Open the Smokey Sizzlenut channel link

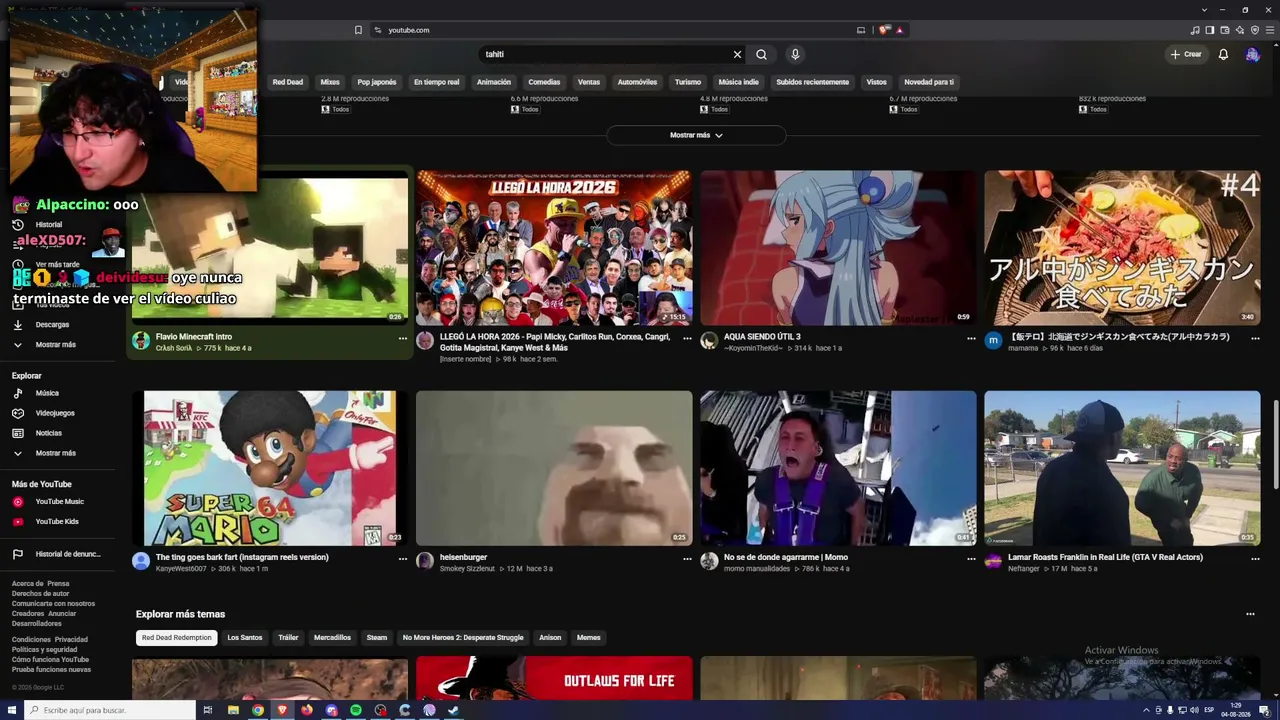click(x=467, y=569)
